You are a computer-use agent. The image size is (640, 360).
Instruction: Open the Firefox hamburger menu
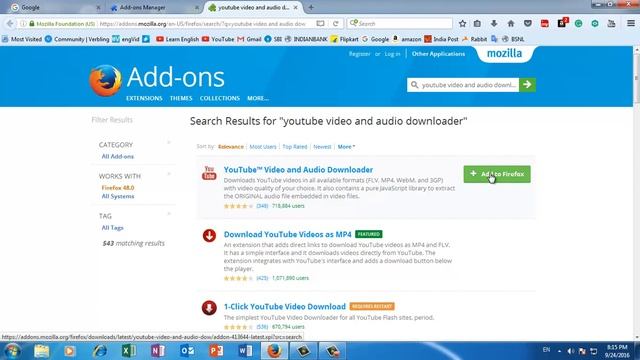click(631, 24)
